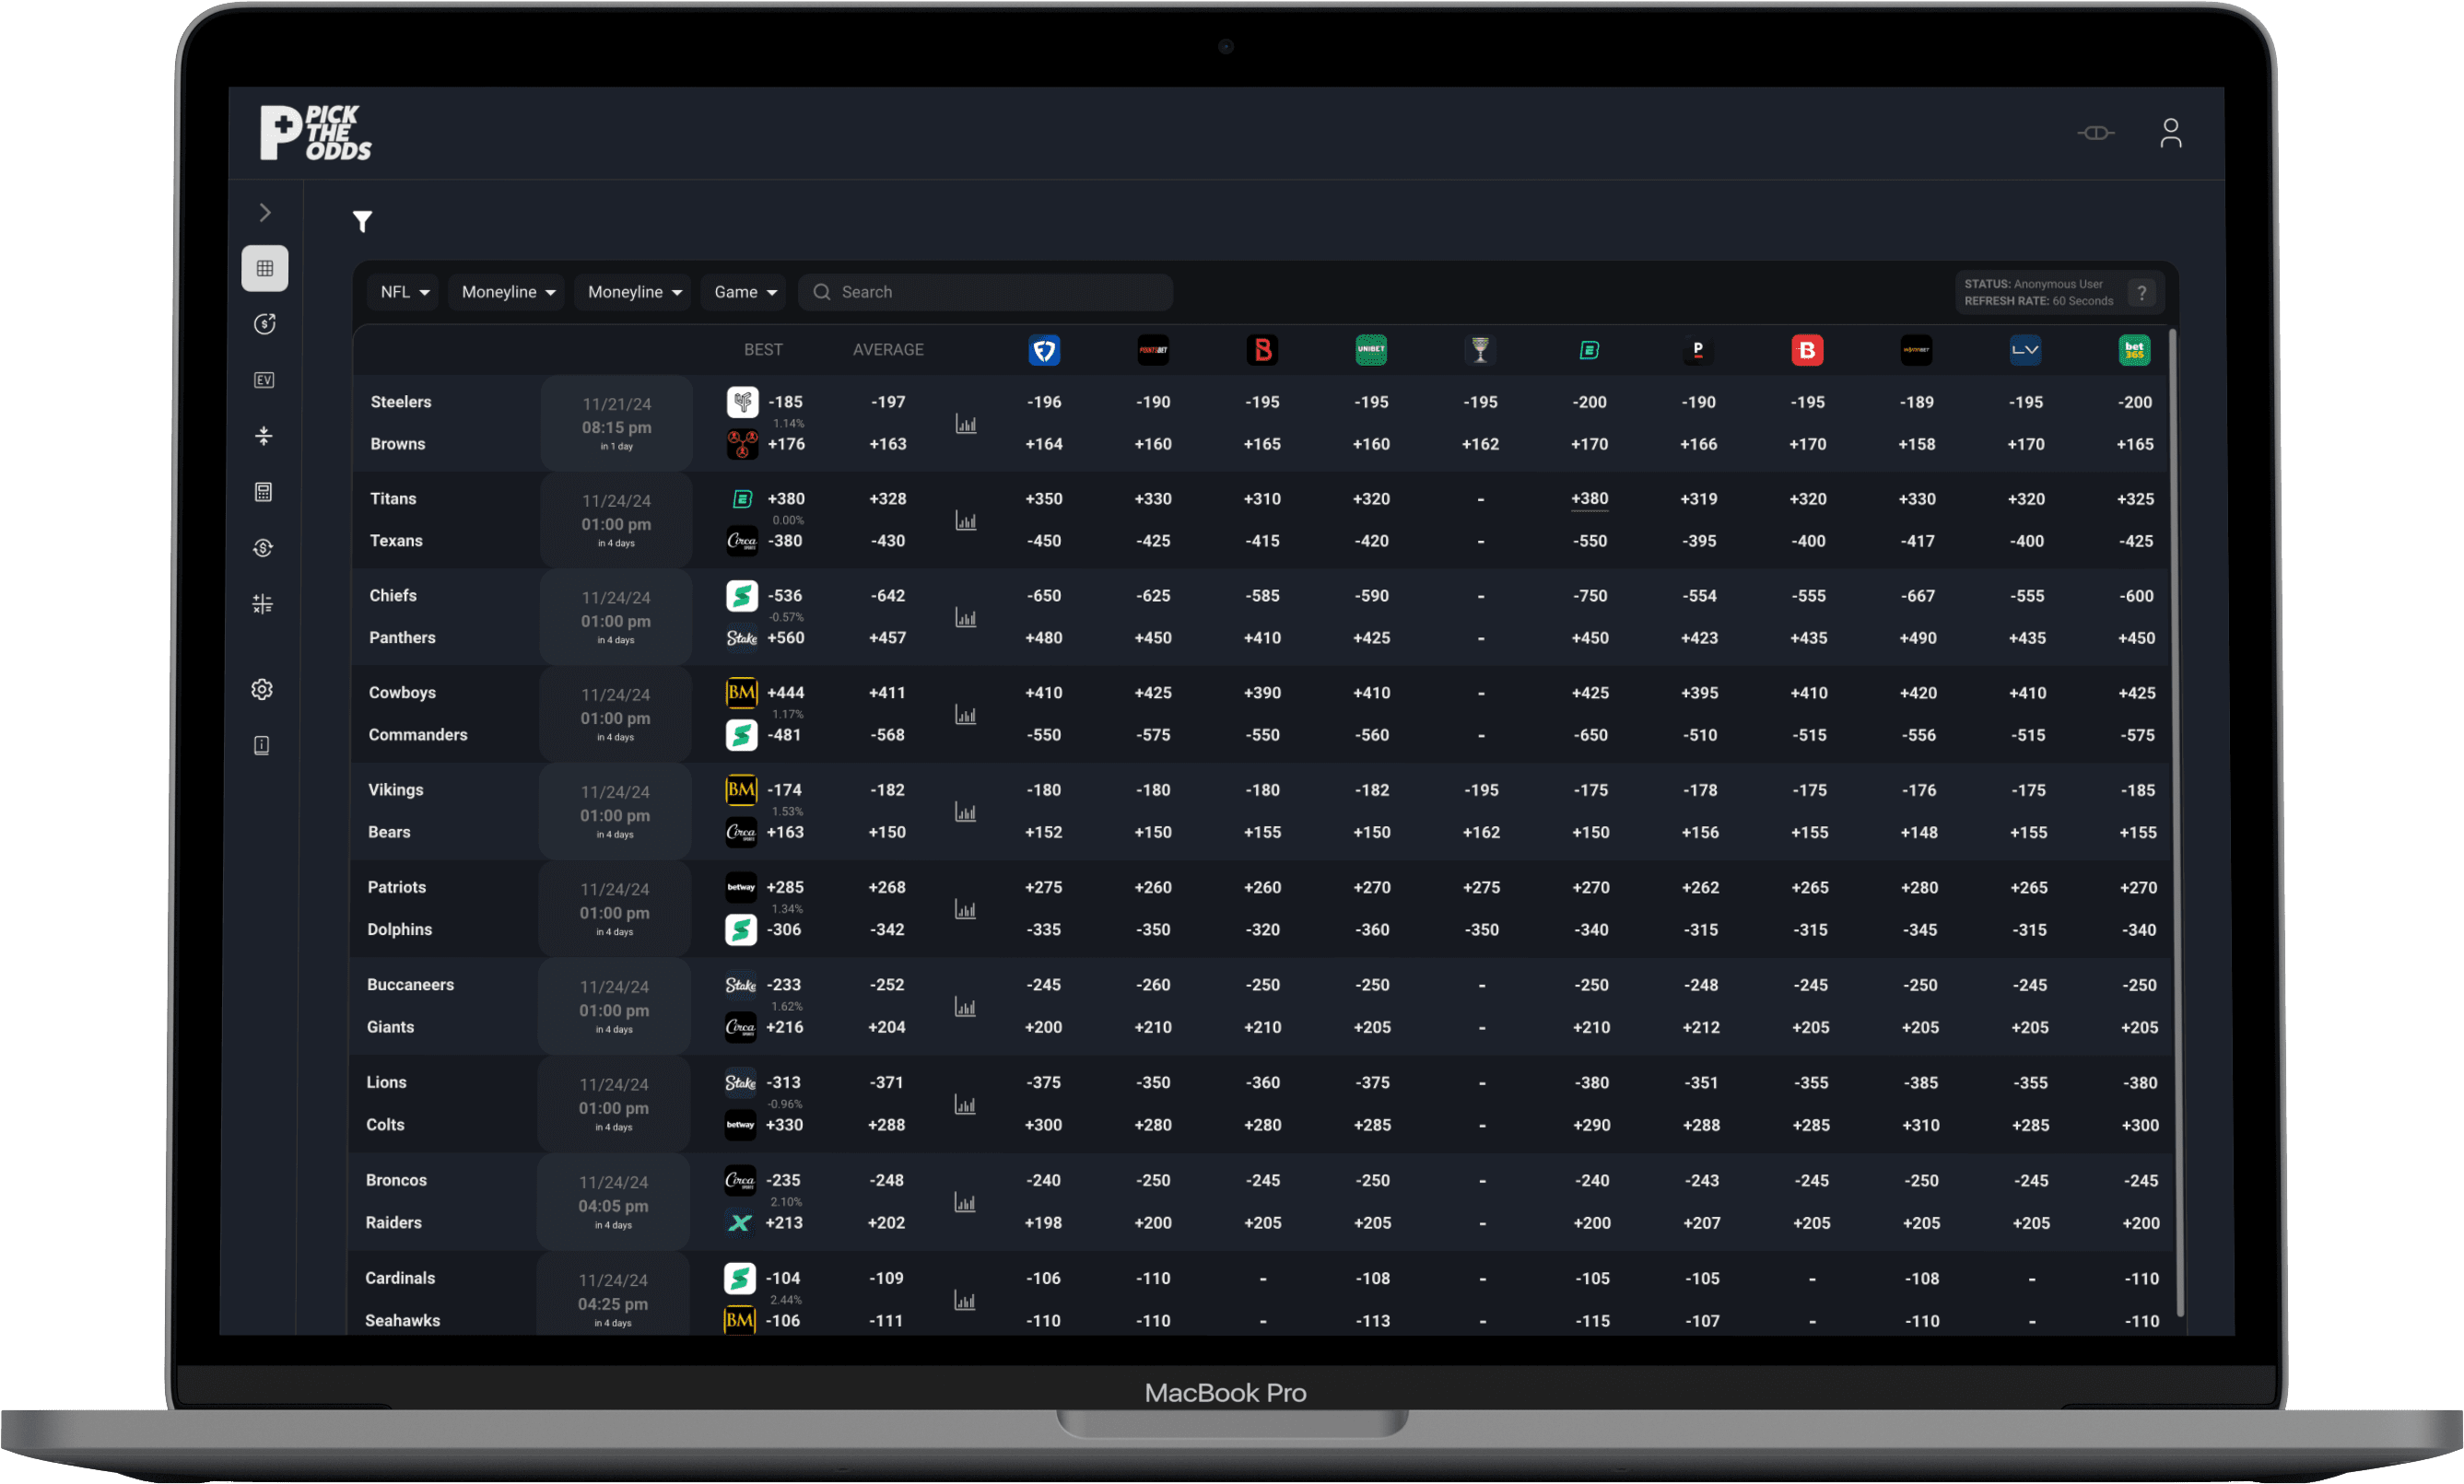Click the user profile icon
Screen dimensions: 2464x1484
(2169, 133)
